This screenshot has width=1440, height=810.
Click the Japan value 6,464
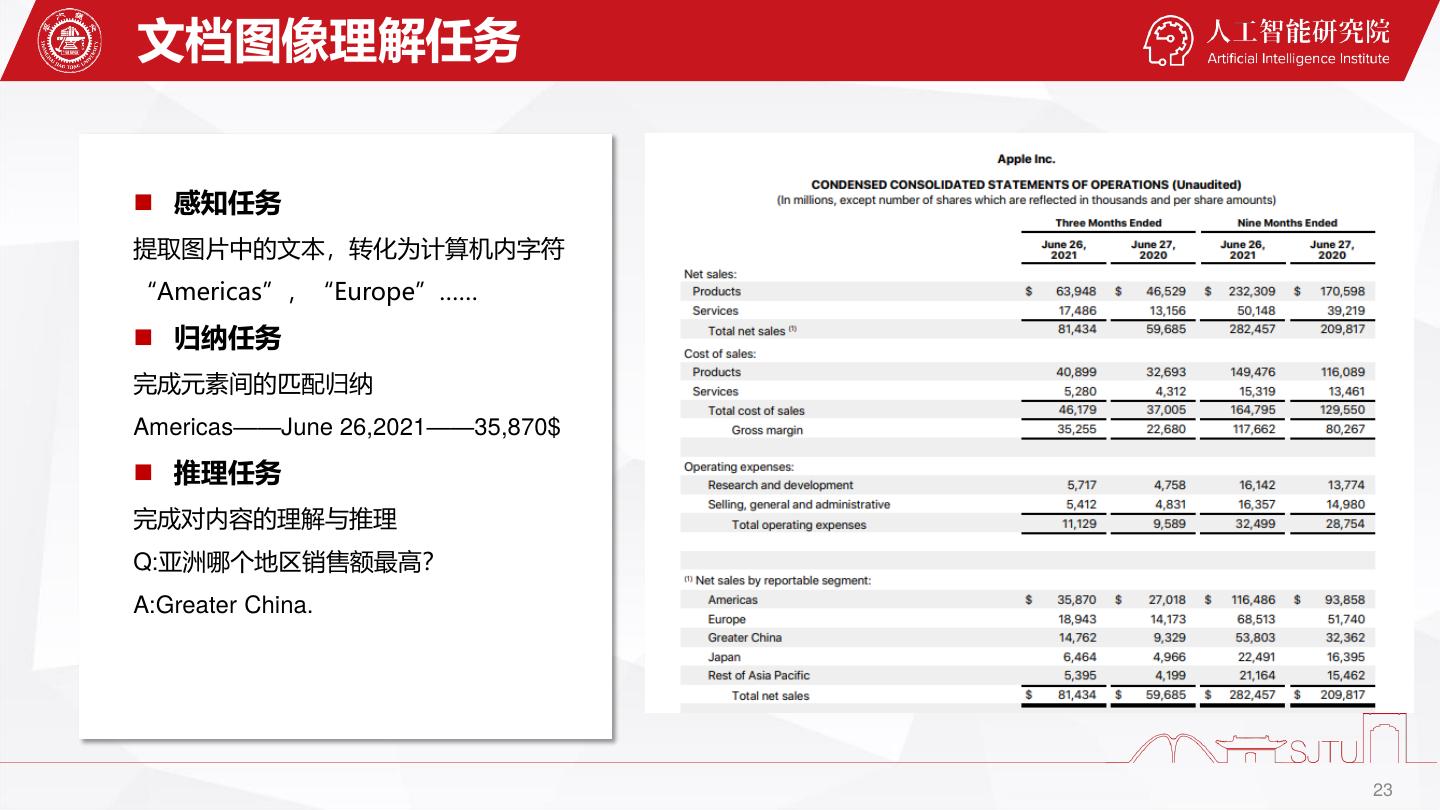(x=1081, y=657)
